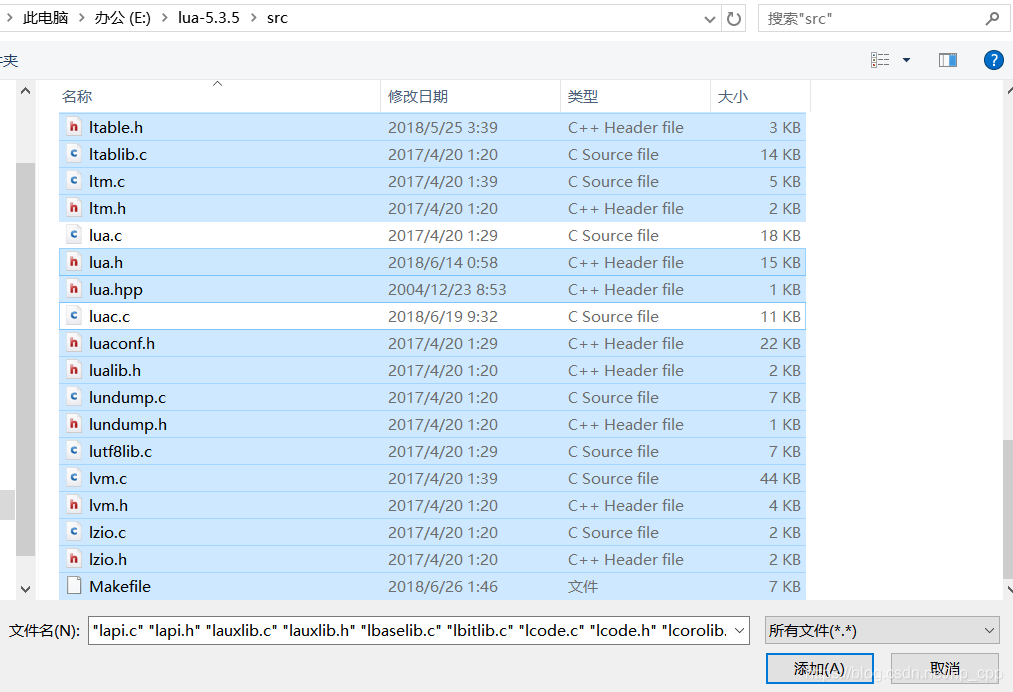Select the file name luac.c
Screen dimensions: 1013x692
[109, 317]
